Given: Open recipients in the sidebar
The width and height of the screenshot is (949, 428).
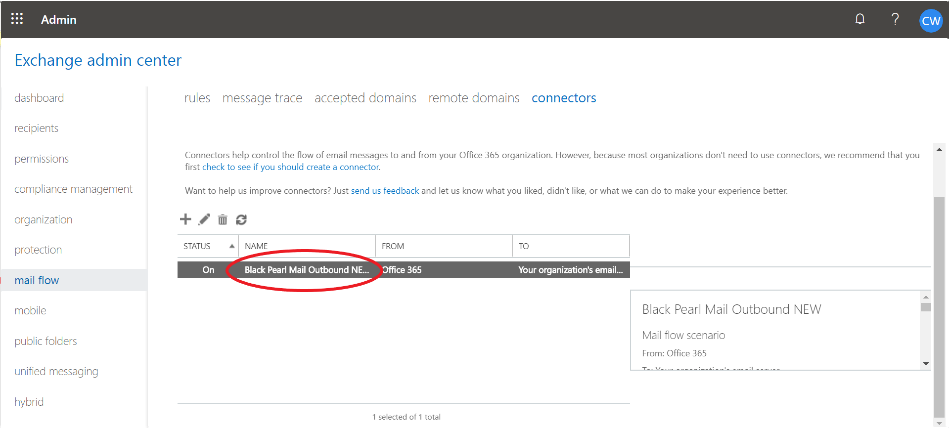Looking at the screenshot, I should coord(36,128).
